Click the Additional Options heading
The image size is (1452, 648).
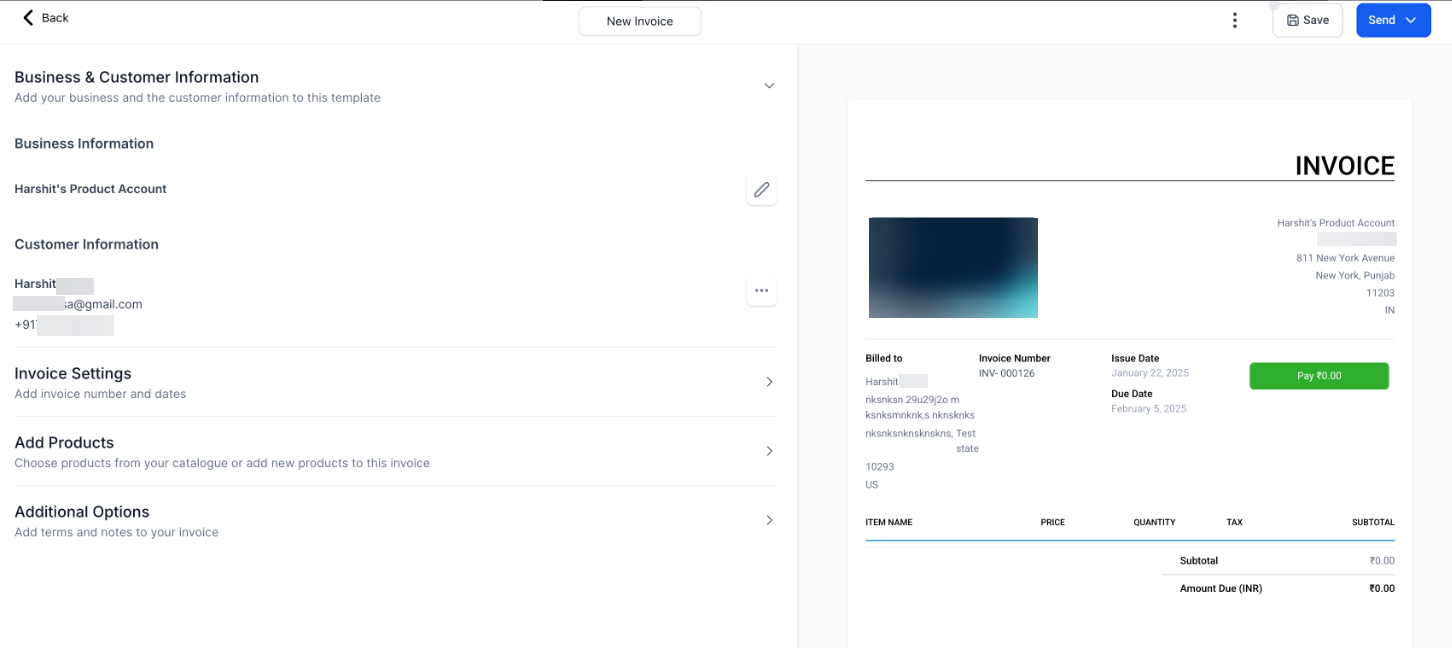[x=82, y=511]
